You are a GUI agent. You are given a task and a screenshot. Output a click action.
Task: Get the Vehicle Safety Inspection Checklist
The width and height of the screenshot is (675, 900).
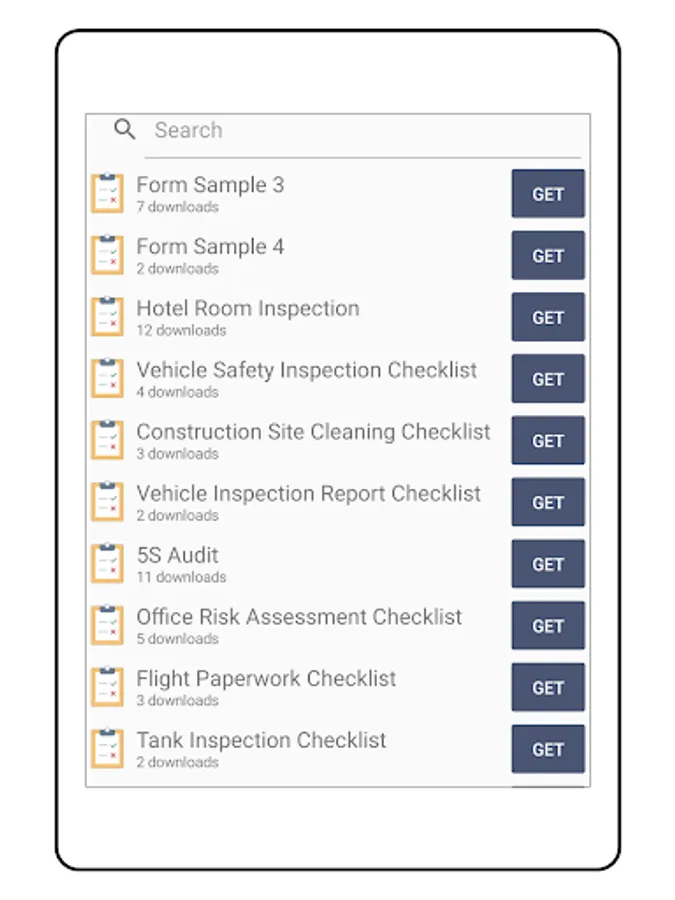coord(548,380)
